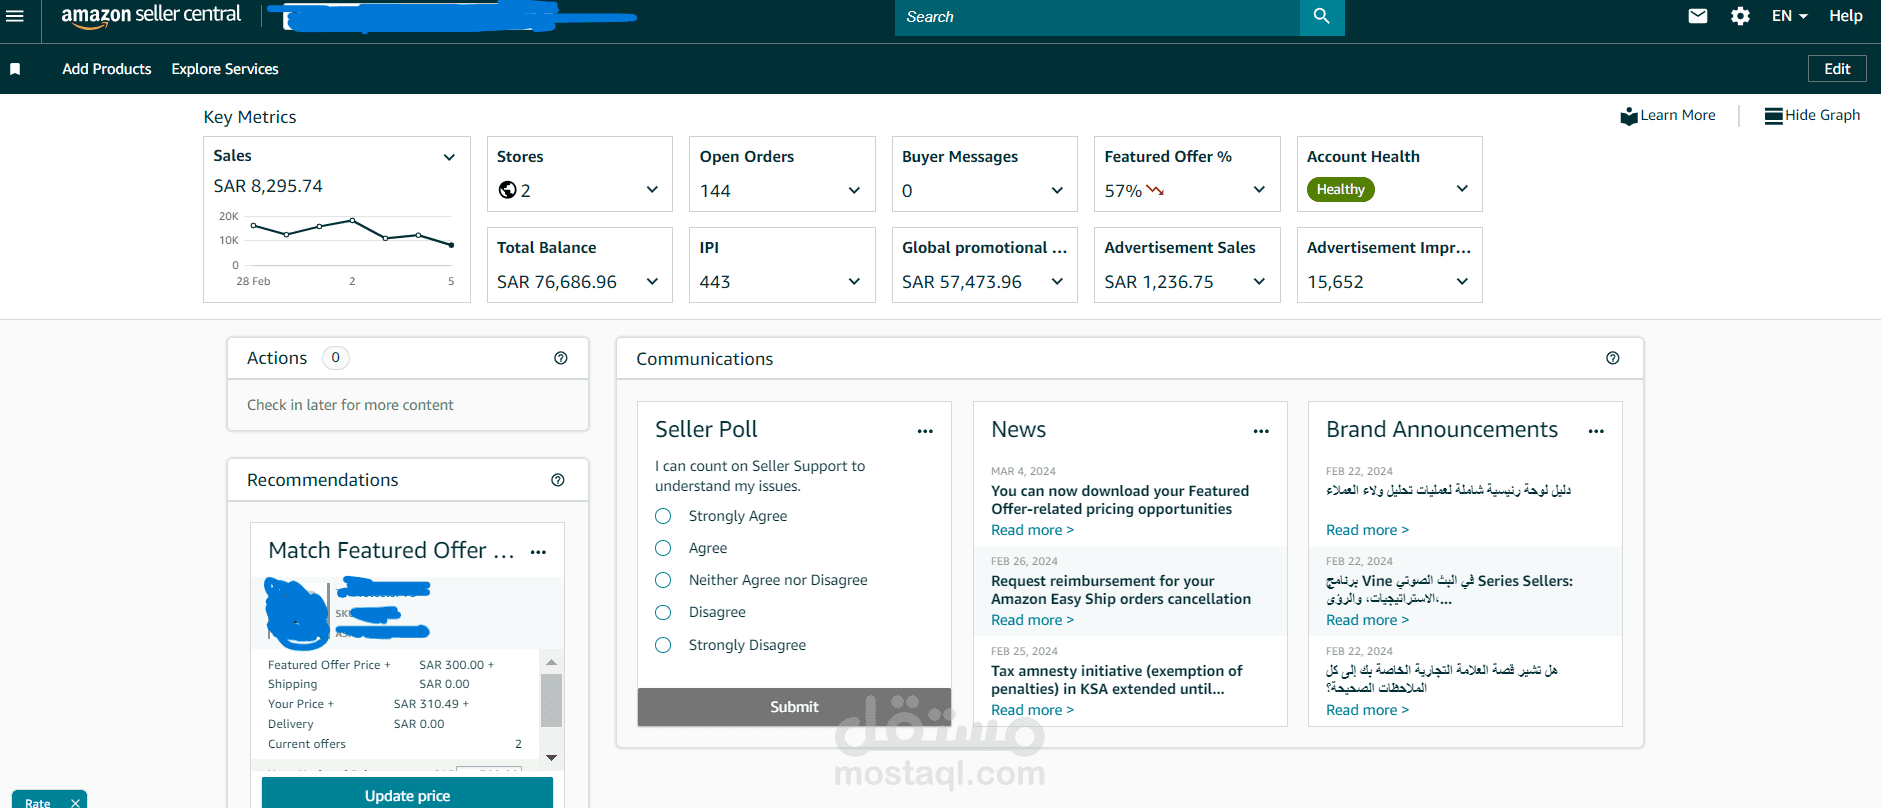Click the Actions count badge showing 0
Screen dimensions: 1881x808
[x=336, y=358]
